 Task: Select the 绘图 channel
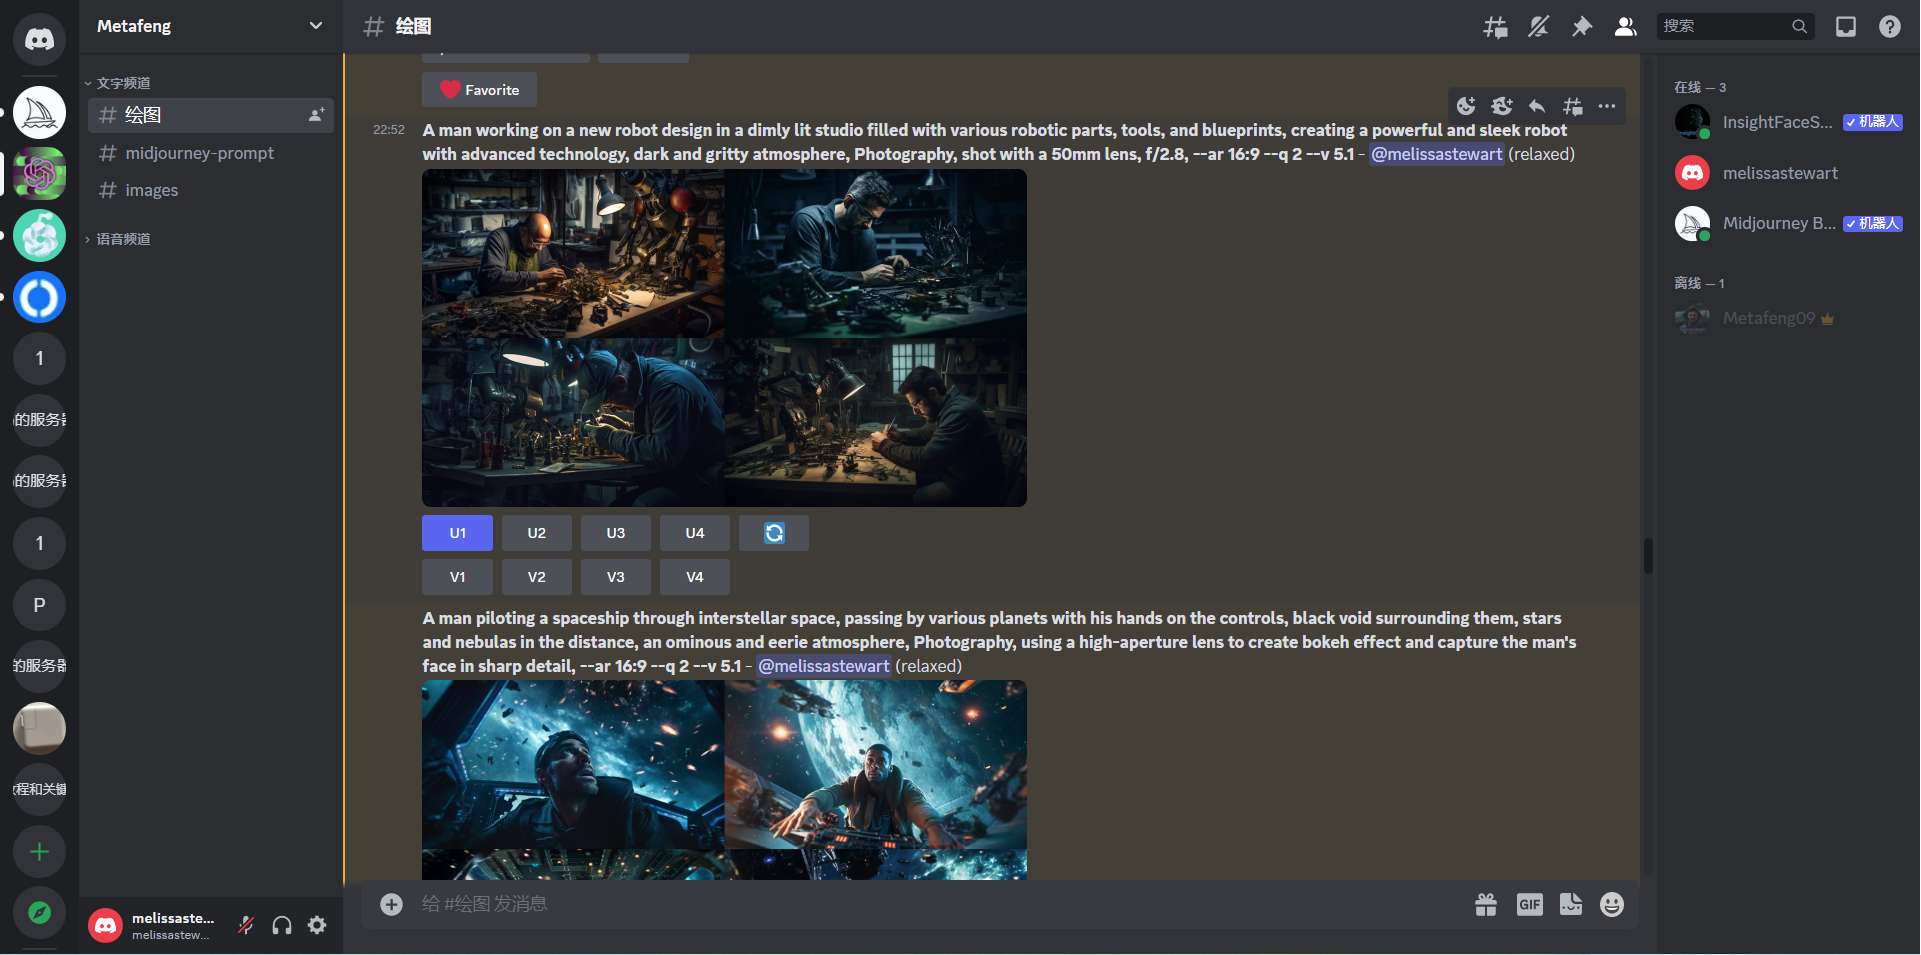211,115
